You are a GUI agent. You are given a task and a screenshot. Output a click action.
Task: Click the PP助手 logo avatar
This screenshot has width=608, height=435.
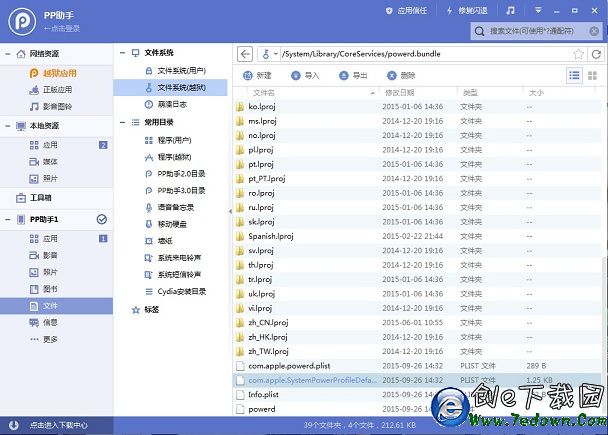[x=22, y=21]
